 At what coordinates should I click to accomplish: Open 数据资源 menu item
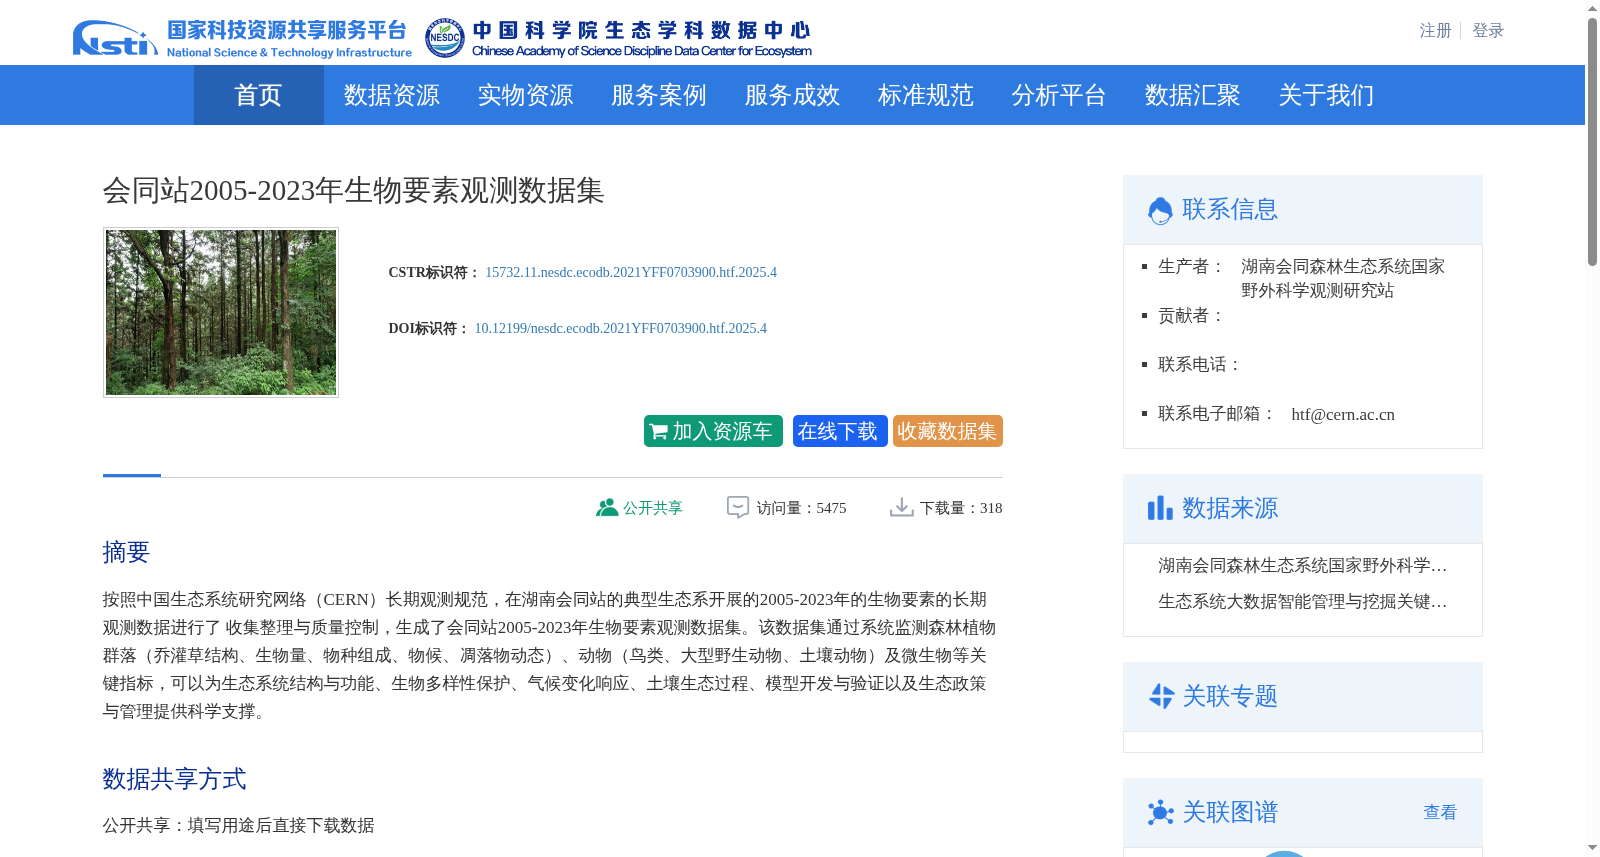pos(392,95)
